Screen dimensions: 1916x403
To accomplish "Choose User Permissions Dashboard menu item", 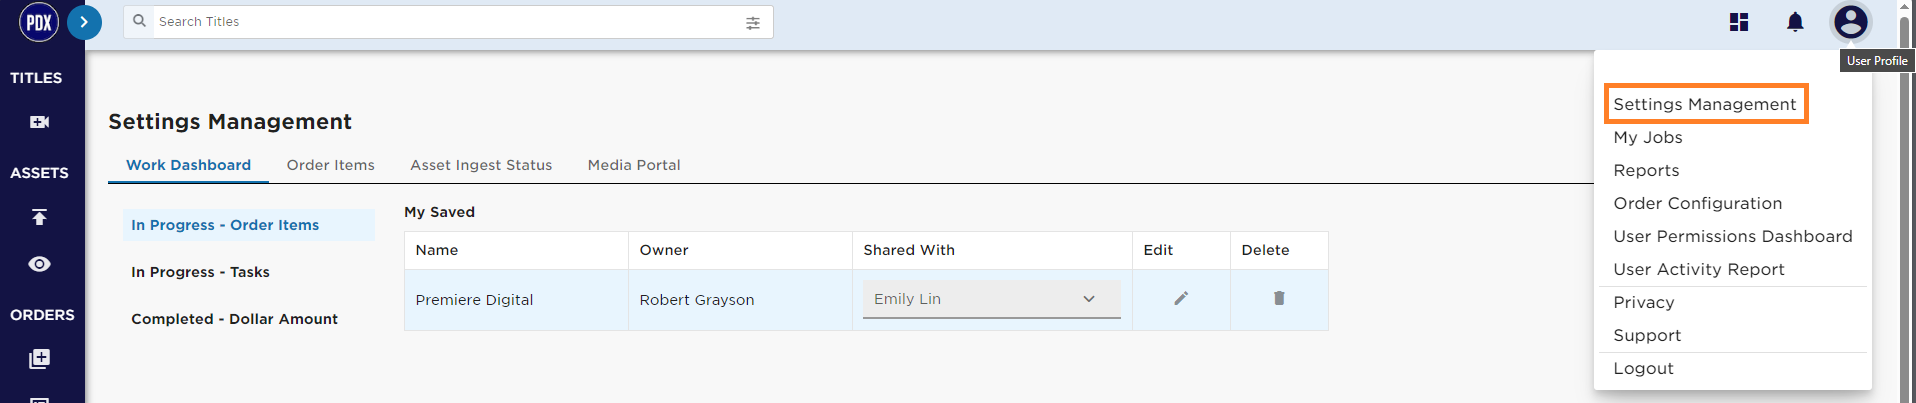I will coord(1733,236).
